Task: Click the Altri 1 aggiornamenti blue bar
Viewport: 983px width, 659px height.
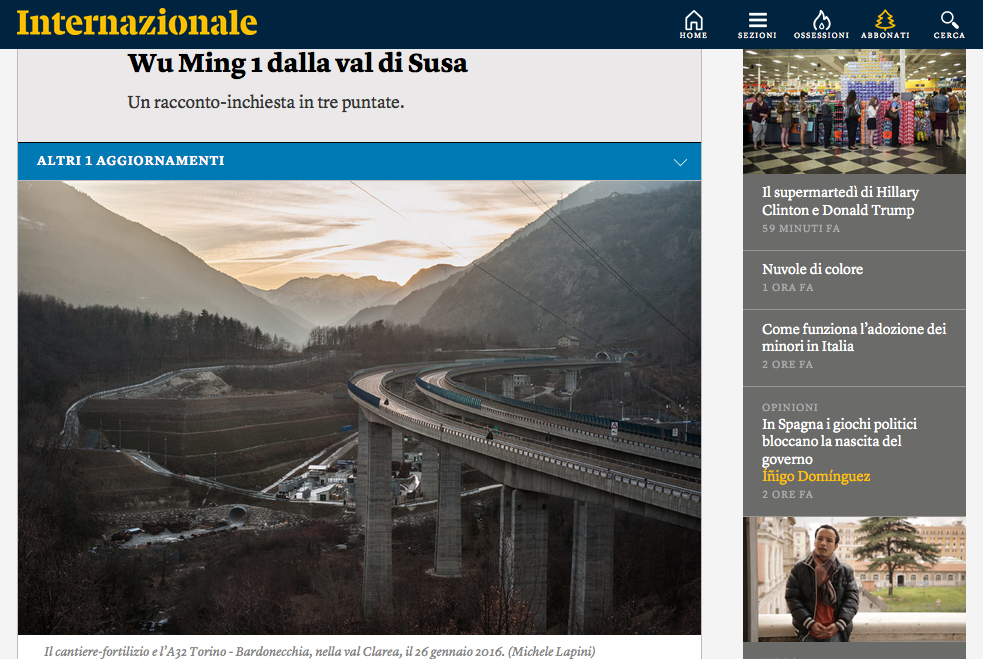Action: (359, 162)
